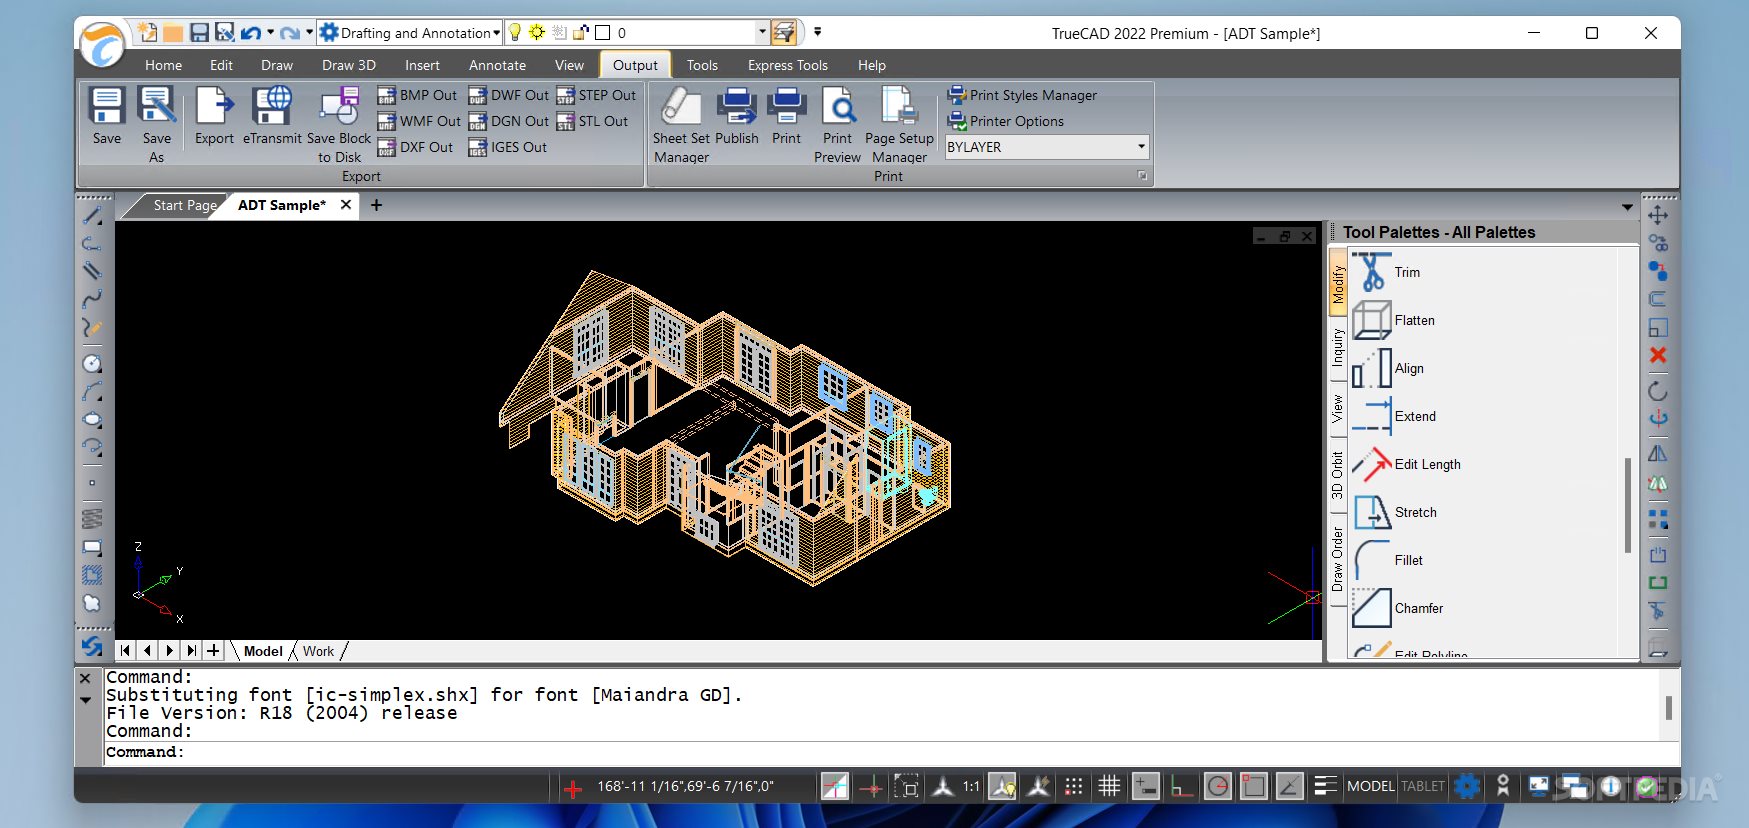Select the Flatten tool in Tool Palettes

click(1394, 320)
